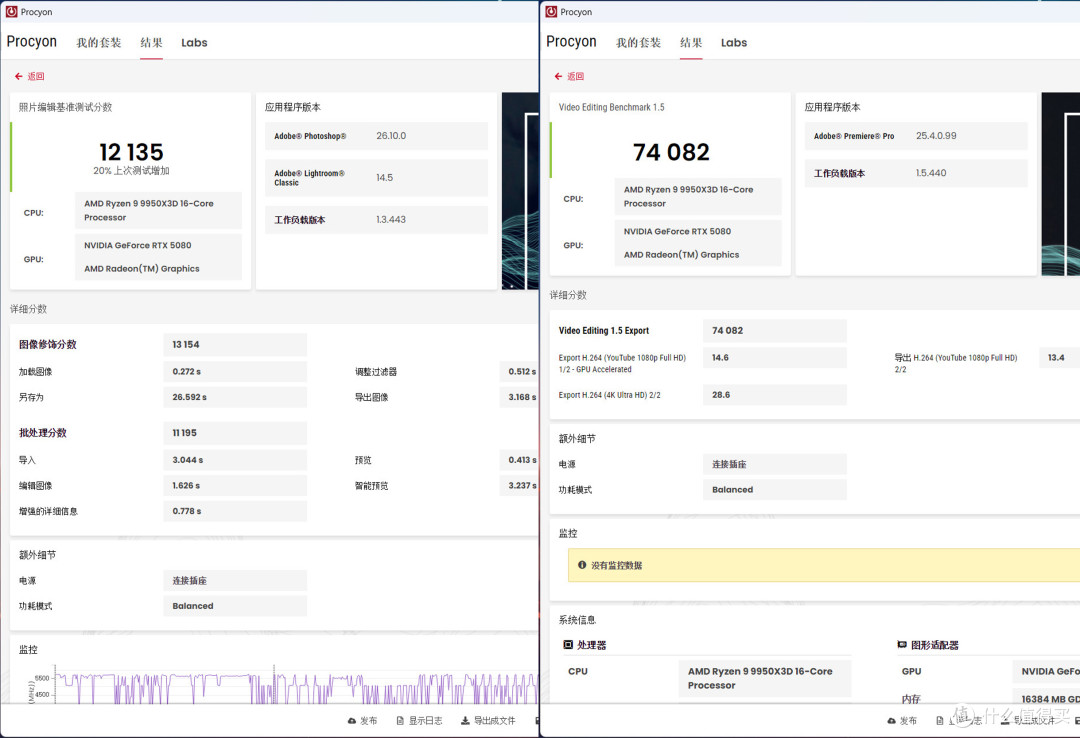Select 结果 tab in the left window

(152, 43)
